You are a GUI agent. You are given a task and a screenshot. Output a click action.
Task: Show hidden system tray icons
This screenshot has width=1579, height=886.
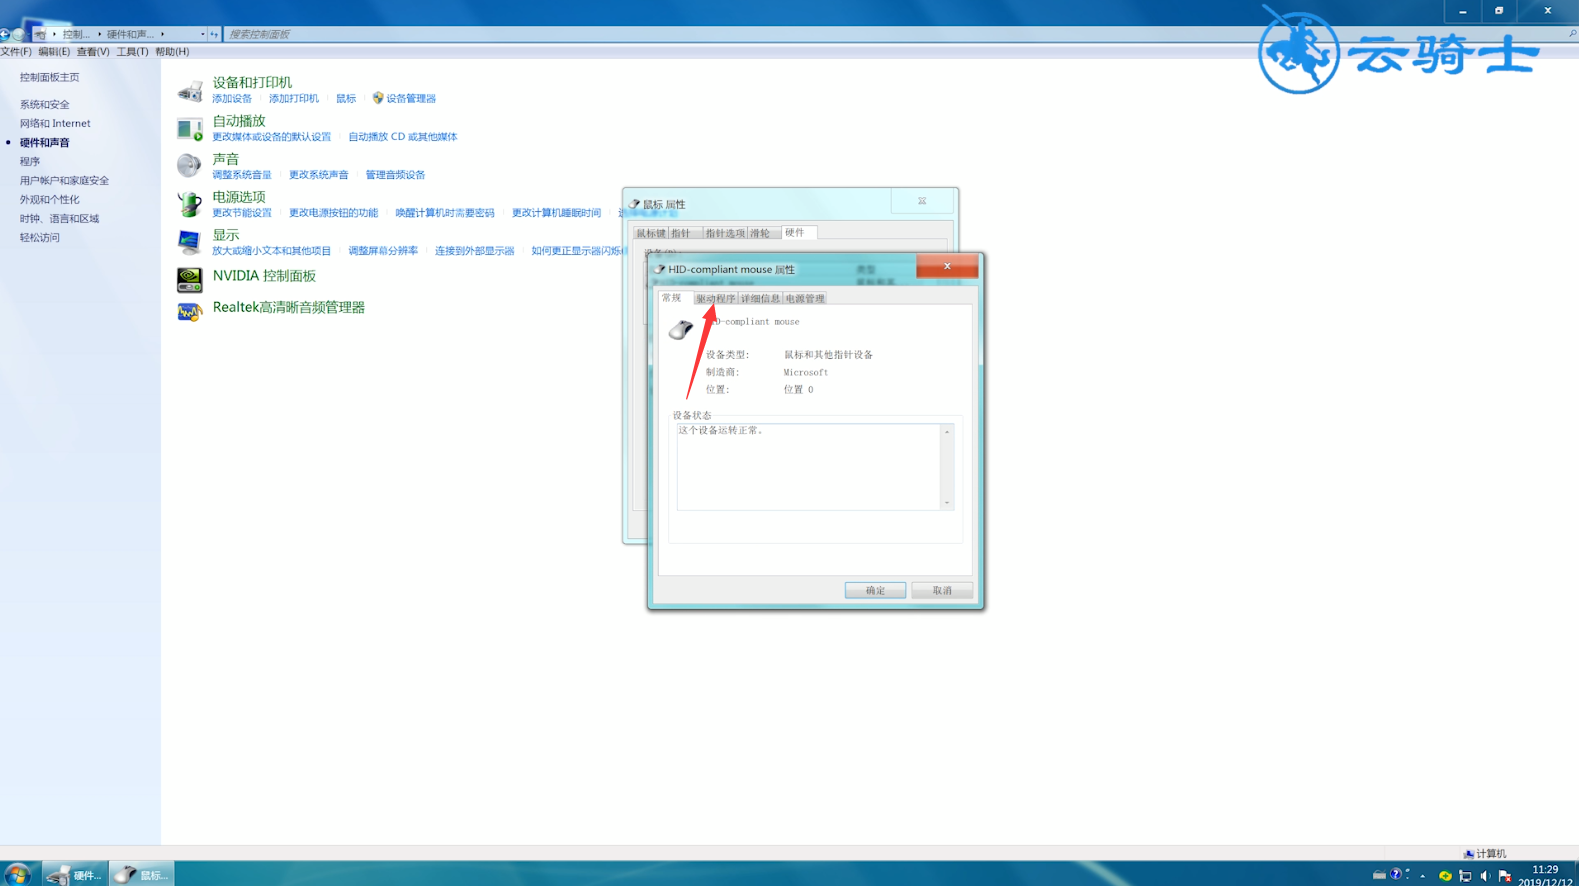1423,876
